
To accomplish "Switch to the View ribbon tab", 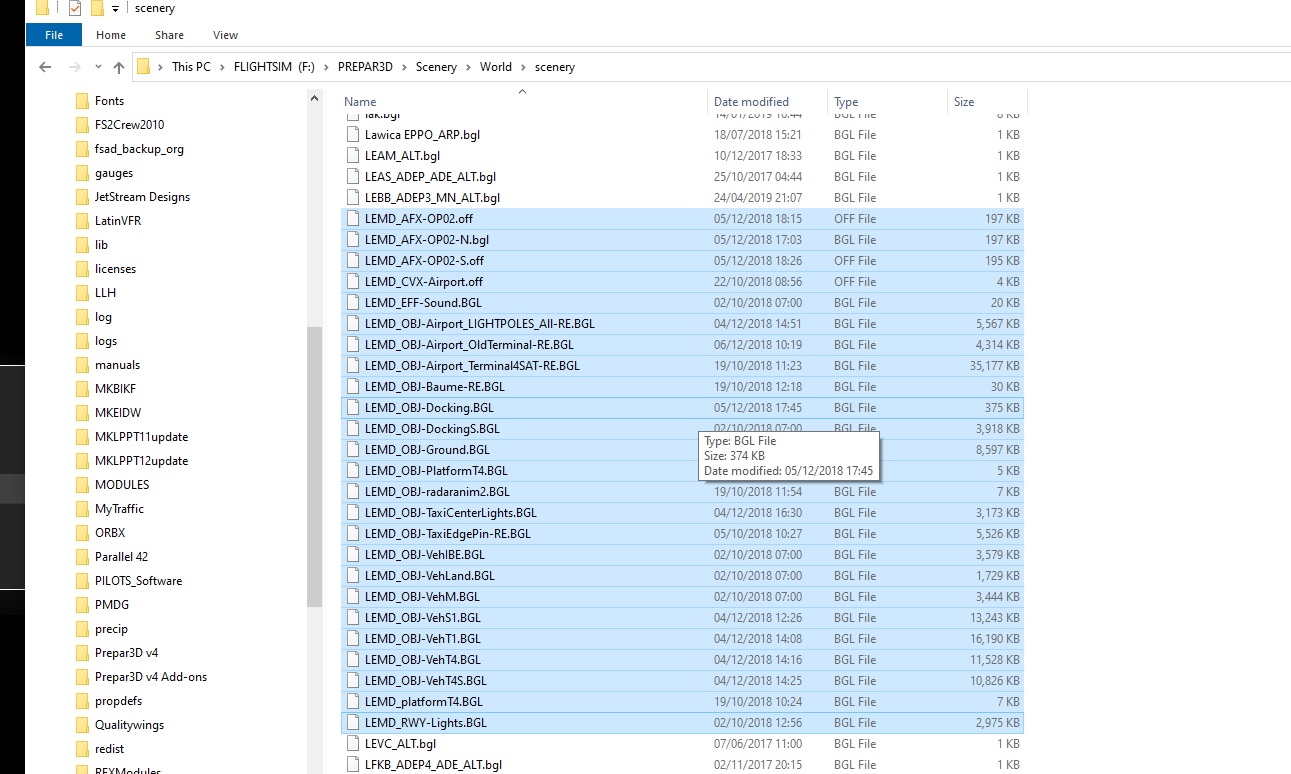I will click(225, 35).
